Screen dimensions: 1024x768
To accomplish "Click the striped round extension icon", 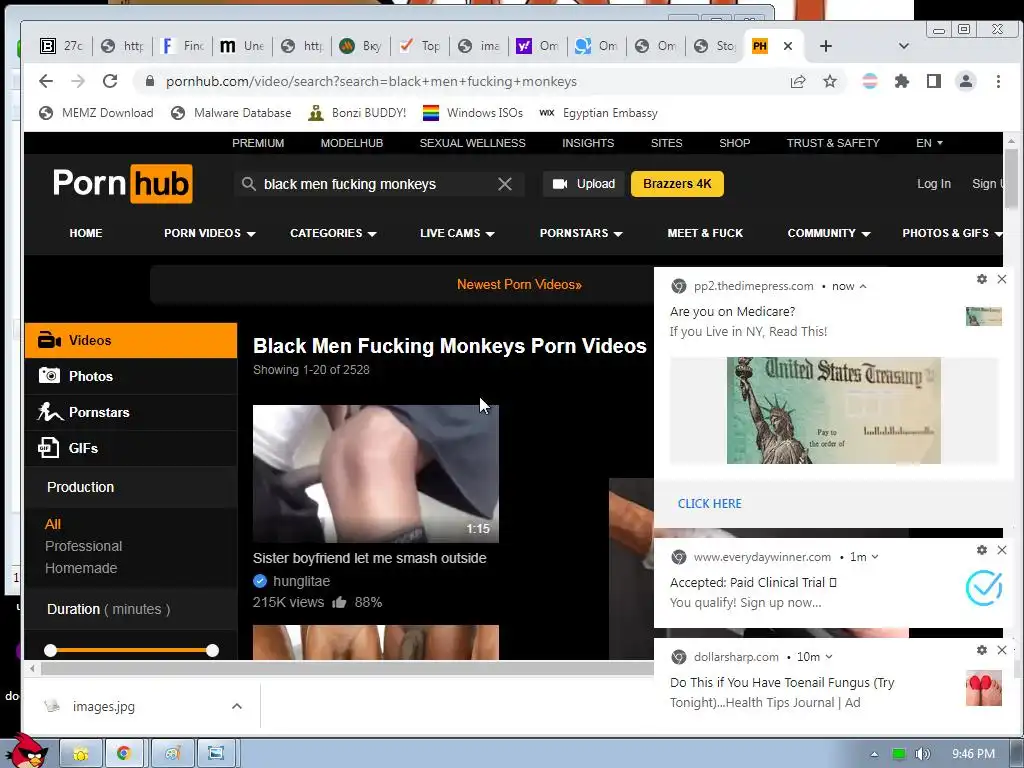I will point(870,82).
